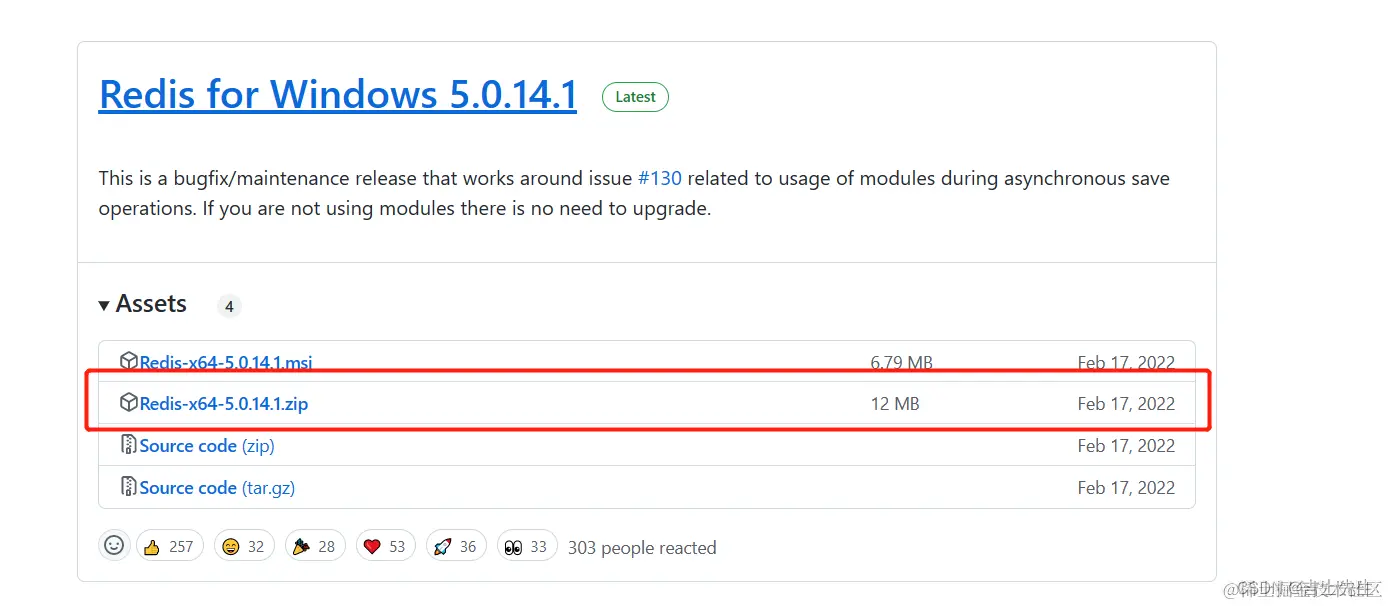Open issue #130 link

(x=660, y=179)
